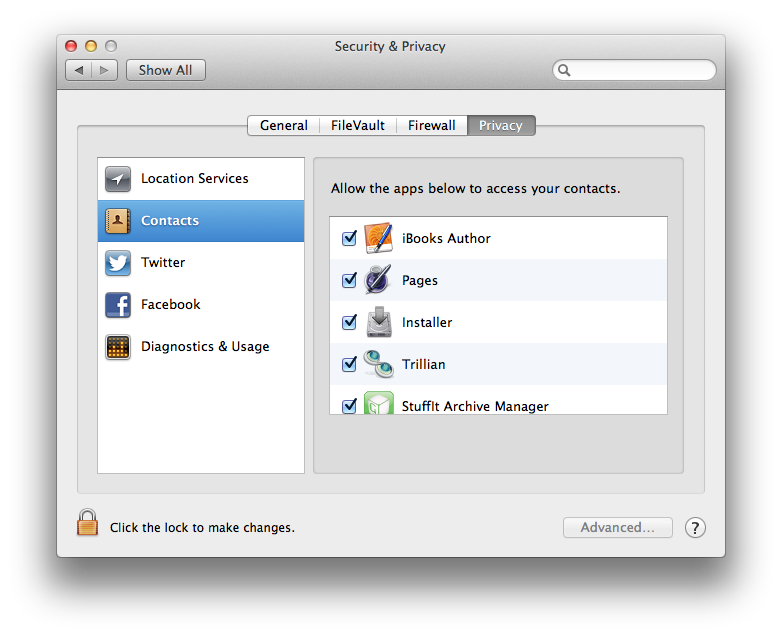Click the Twitter bird icon

[118, 263]
